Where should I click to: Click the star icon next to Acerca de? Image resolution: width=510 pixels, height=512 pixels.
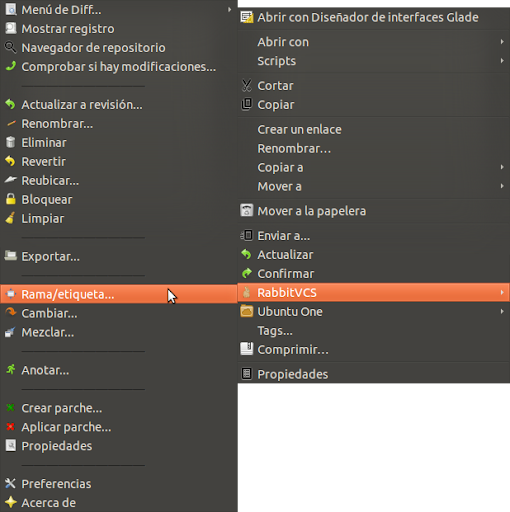[x=11, y=502]
